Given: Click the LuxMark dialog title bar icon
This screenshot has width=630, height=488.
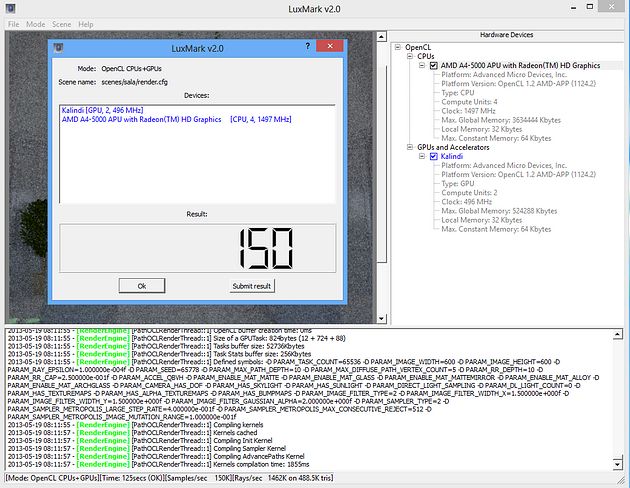Looking at the screenshot, I should 58,49.
